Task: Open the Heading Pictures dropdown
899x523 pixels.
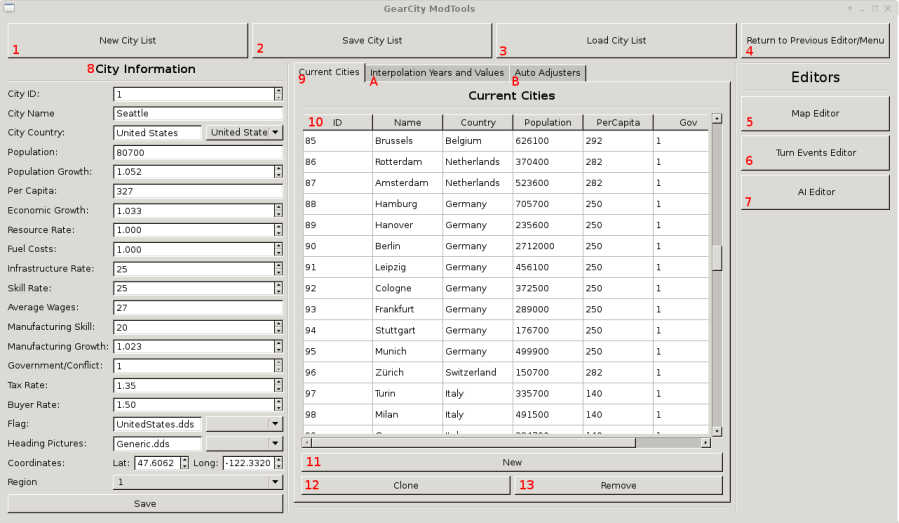Action: pos(274,443)
